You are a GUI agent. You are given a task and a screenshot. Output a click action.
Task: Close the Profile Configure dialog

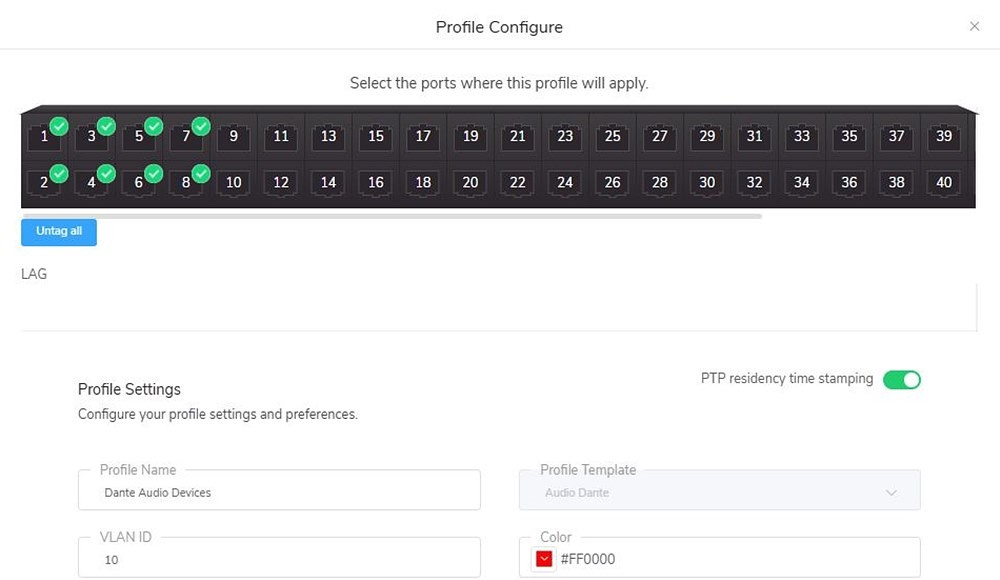(x=974, y=26)
